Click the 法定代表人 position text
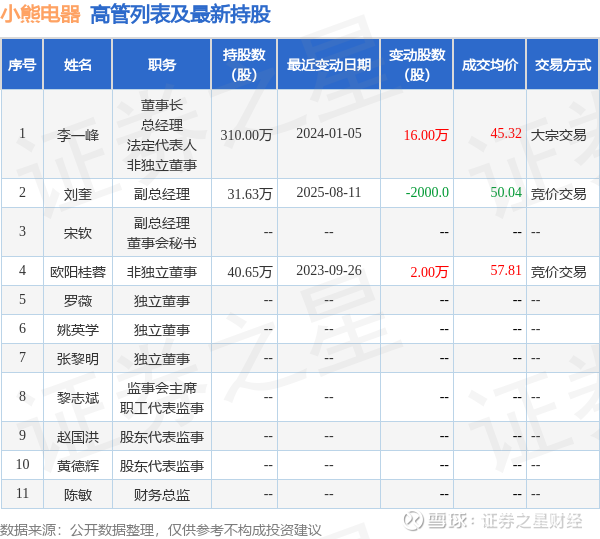 [x=161, y=145]
